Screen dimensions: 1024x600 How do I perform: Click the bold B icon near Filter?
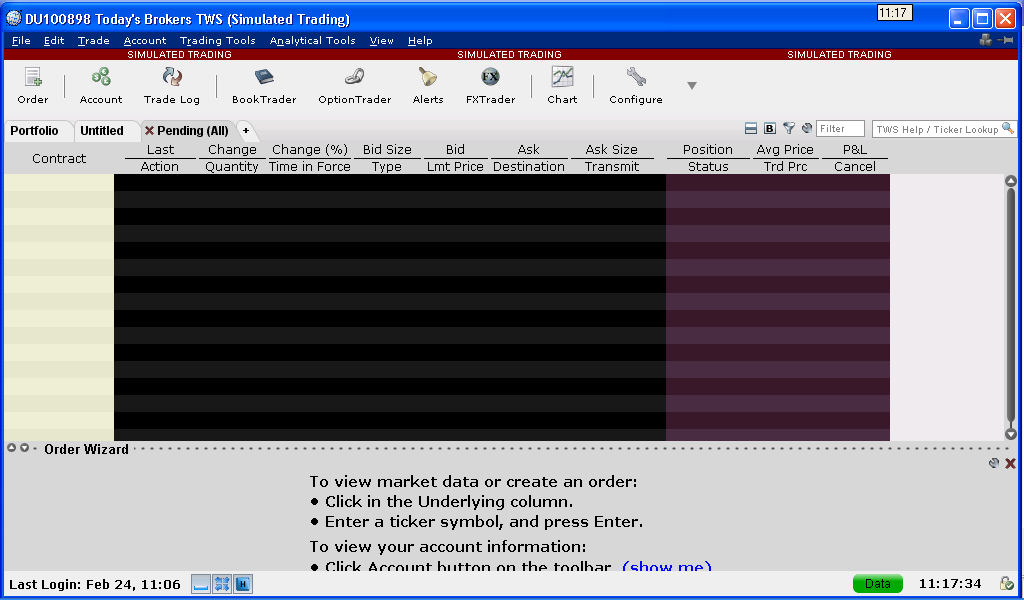tap(769, 129)
